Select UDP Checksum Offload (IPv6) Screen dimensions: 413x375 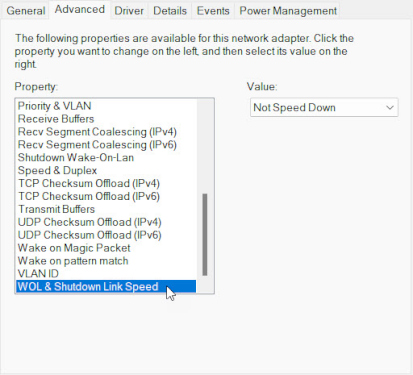click(107, 235)
